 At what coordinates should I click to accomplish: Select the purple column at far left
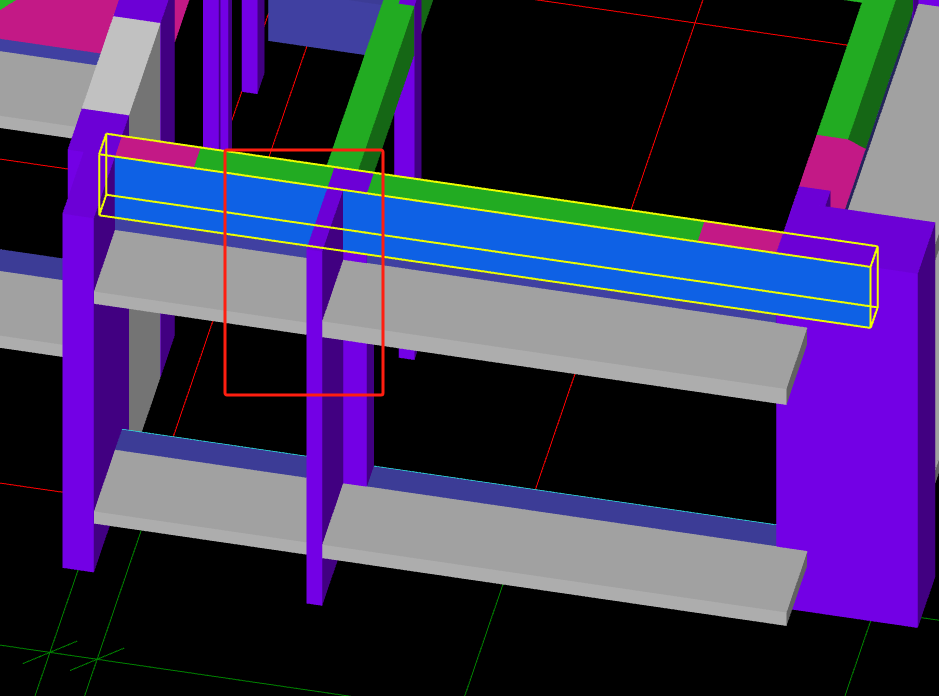pyautogui.click(x=78, y=389)
